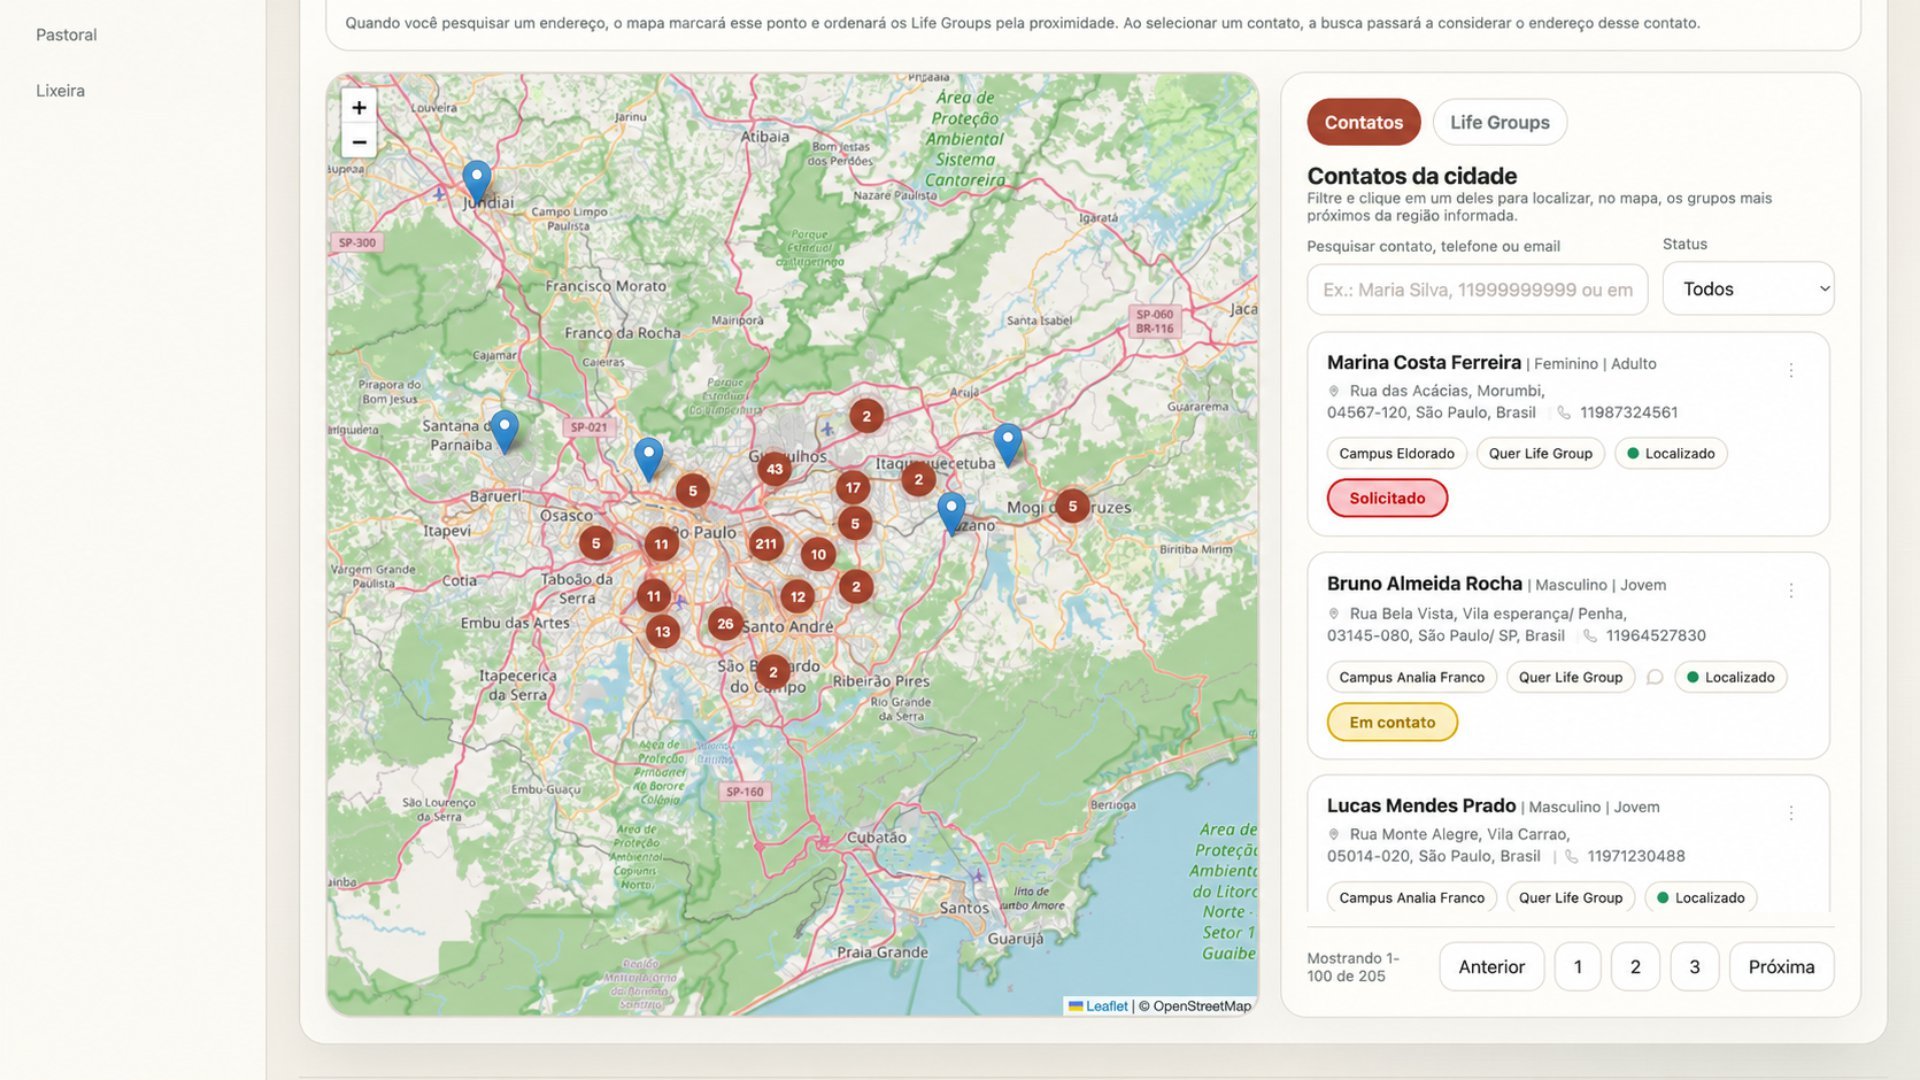This screenshot has height=1080, width=1920.
Task: Switch to the Contatos tab
Action: [1363, 122]
